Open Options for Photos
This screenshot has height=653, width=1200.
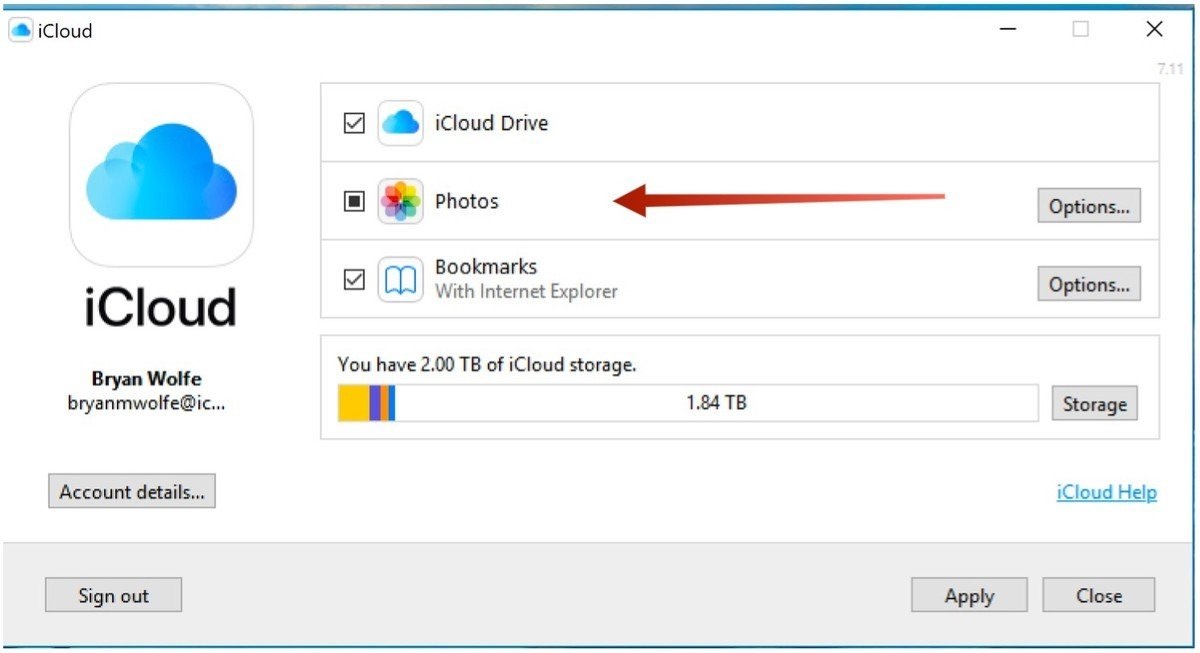[x=1088, y=206]
